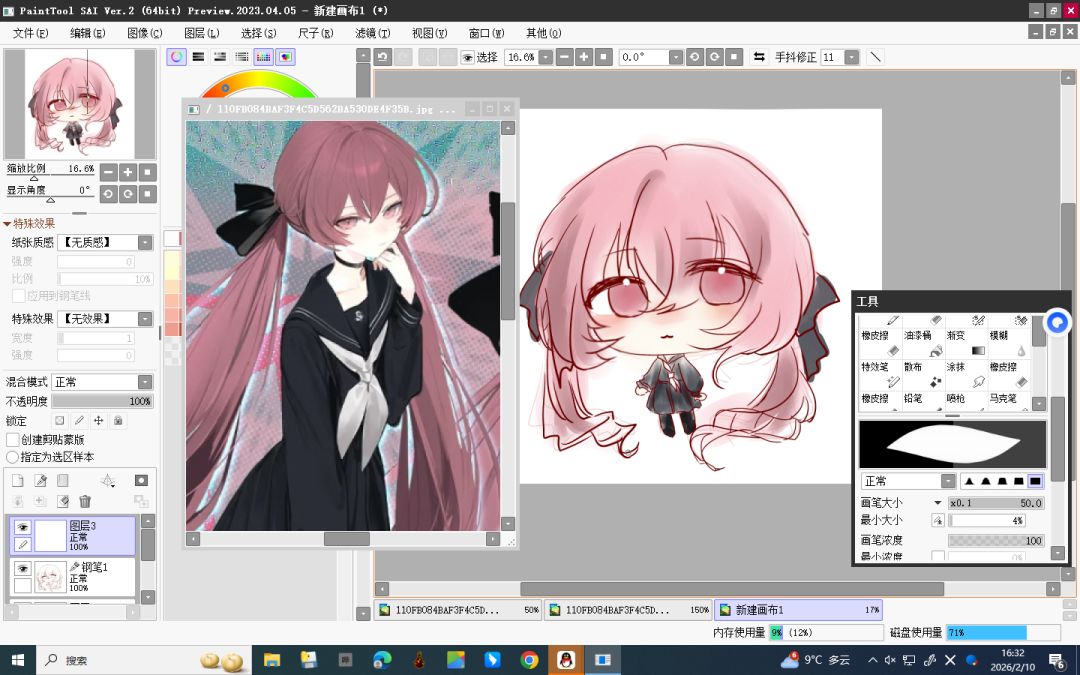Hide 图层3 using its eye icon

(x=23, y=527)
